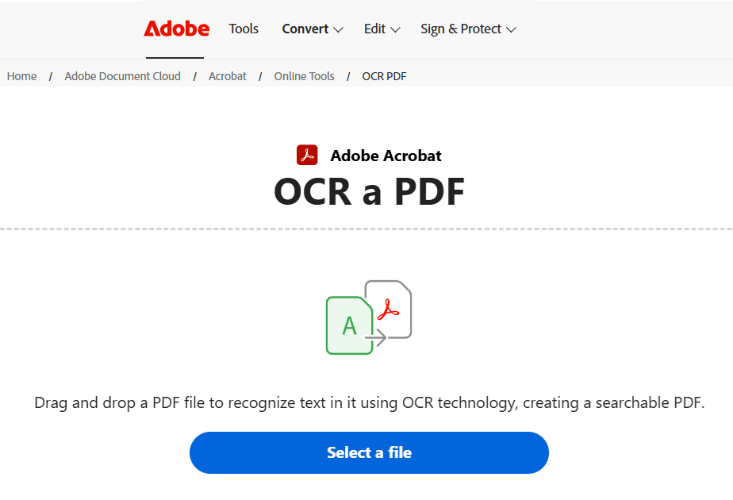This screenshot has width=733, height=500.
Task: Open the Tools menu item
Action: click(x=244, y=29)
